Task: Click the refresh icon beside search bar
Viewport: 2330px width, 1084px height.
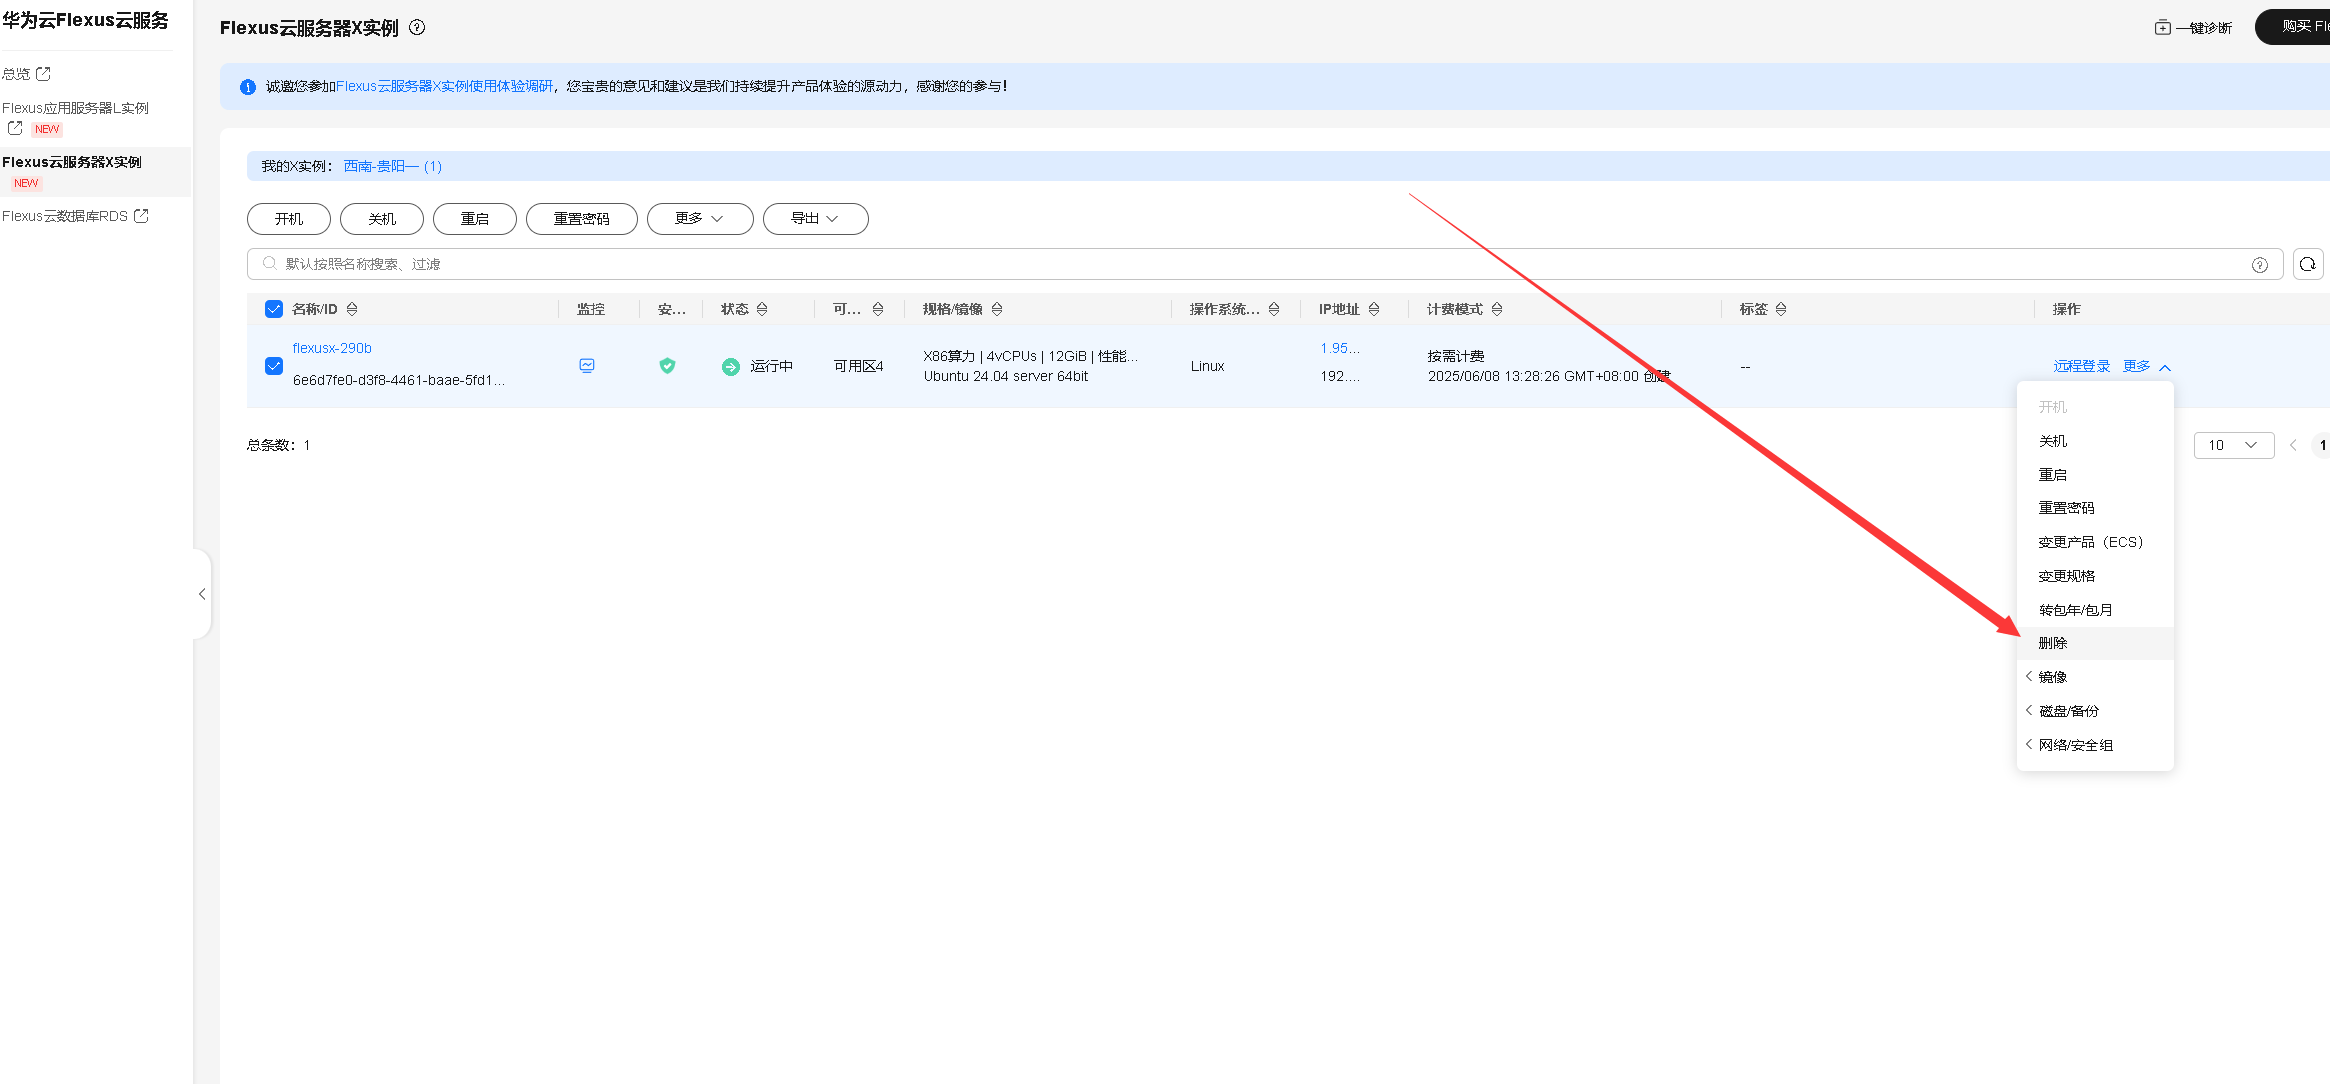Action: point(2307,264)
